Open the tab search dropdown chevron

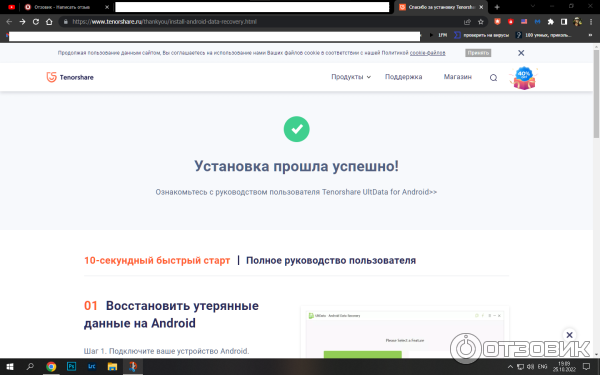532,6
